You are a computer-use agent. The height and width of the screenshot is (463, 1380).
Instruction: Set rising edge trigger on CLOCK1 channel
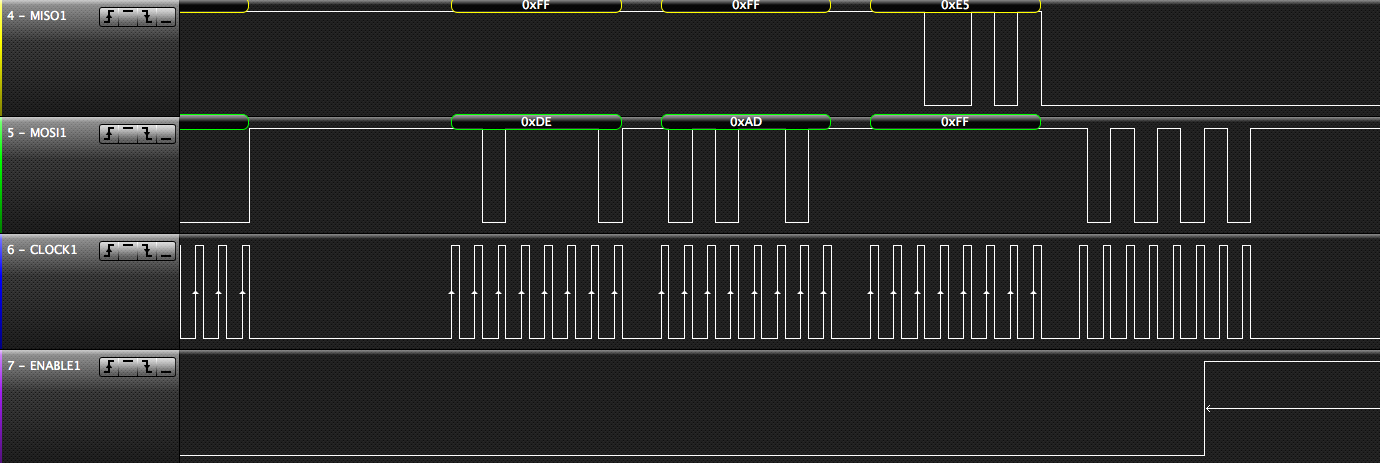tap(109, 250)
